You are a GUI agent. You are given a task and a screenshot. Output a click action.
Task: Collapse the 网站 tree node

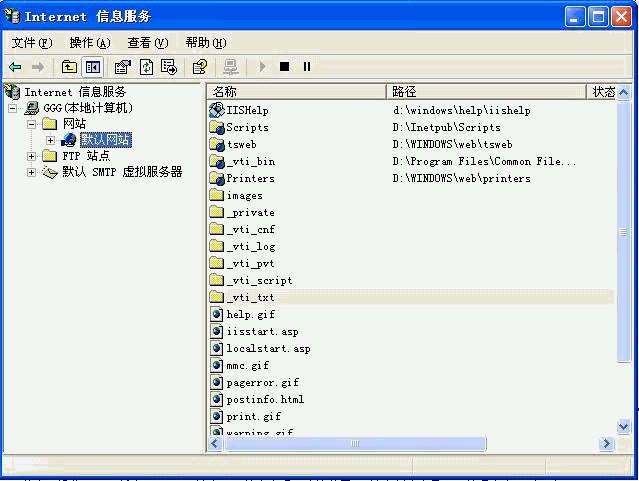pos(32,124)
